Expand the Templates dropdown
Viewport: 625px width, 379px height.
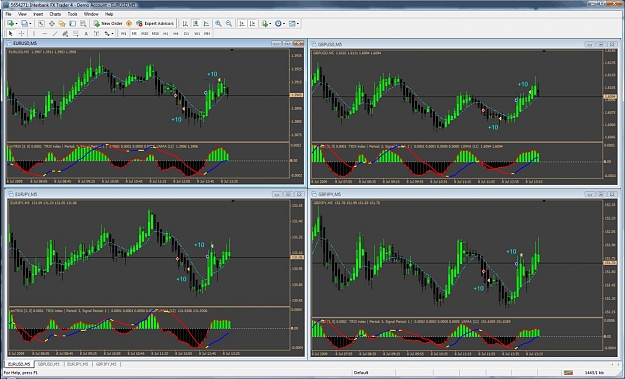pos(298,24)
